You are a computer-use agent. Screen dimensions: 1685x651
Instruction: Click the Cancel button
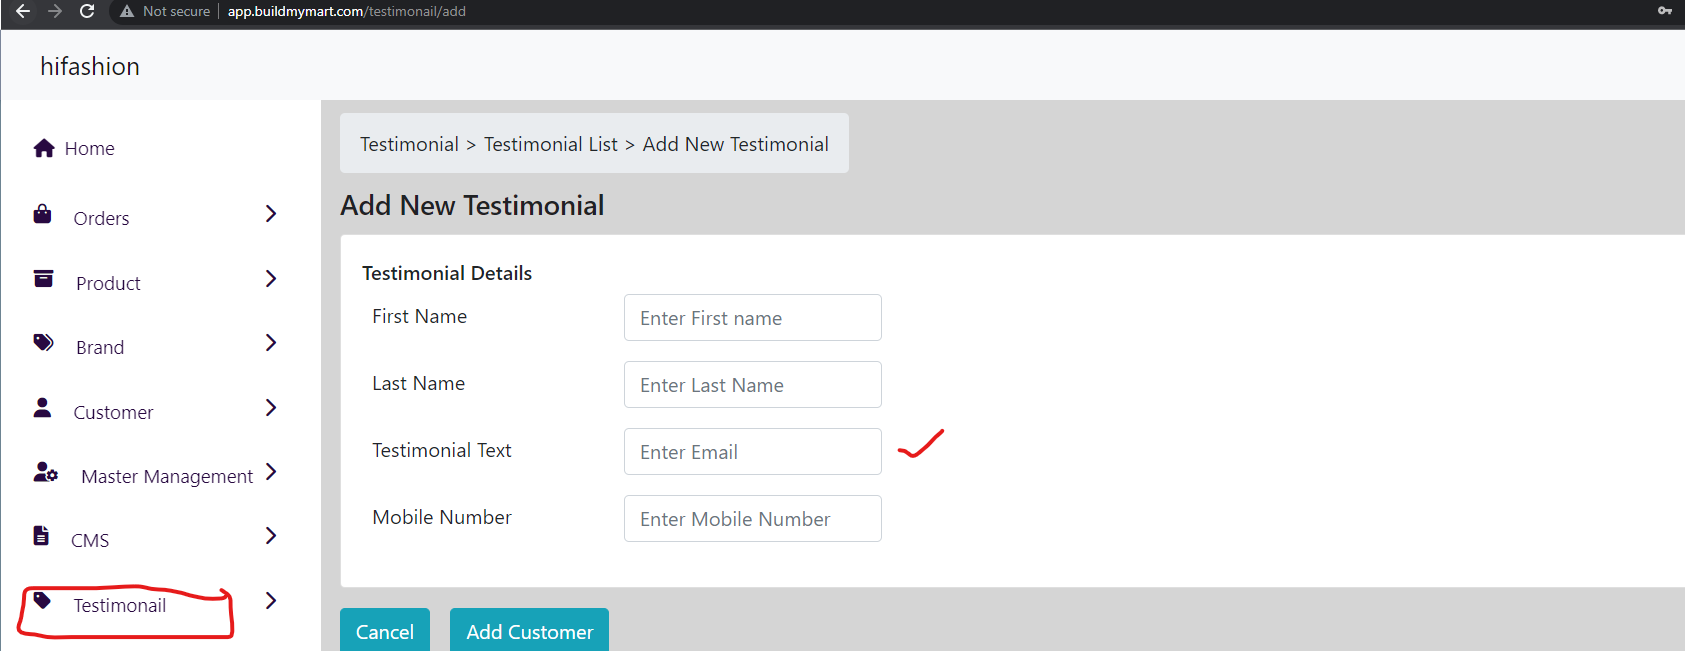coord(385,631)
